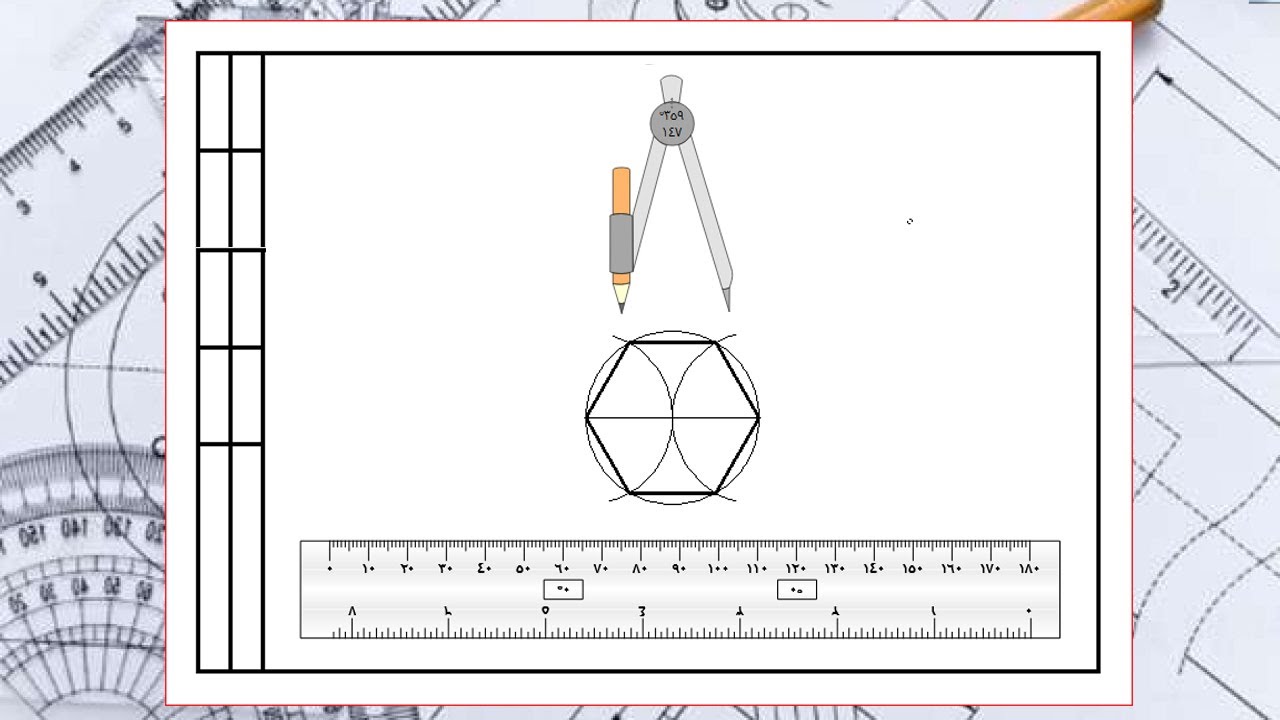Click the compass needle leg tip
Viewport: 1280px width, 720px height.
(727, 299)
